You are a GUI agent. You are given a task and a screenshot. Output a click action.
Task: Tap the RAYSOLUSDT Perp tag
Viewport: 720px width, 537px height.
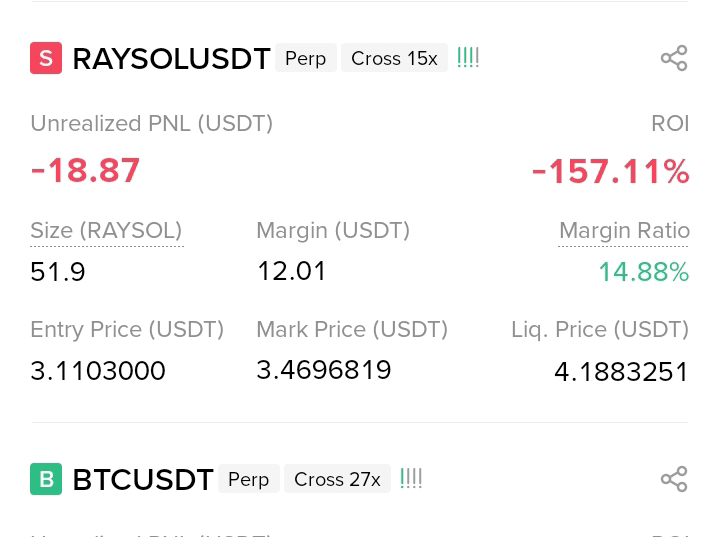(x=306, y=58)
